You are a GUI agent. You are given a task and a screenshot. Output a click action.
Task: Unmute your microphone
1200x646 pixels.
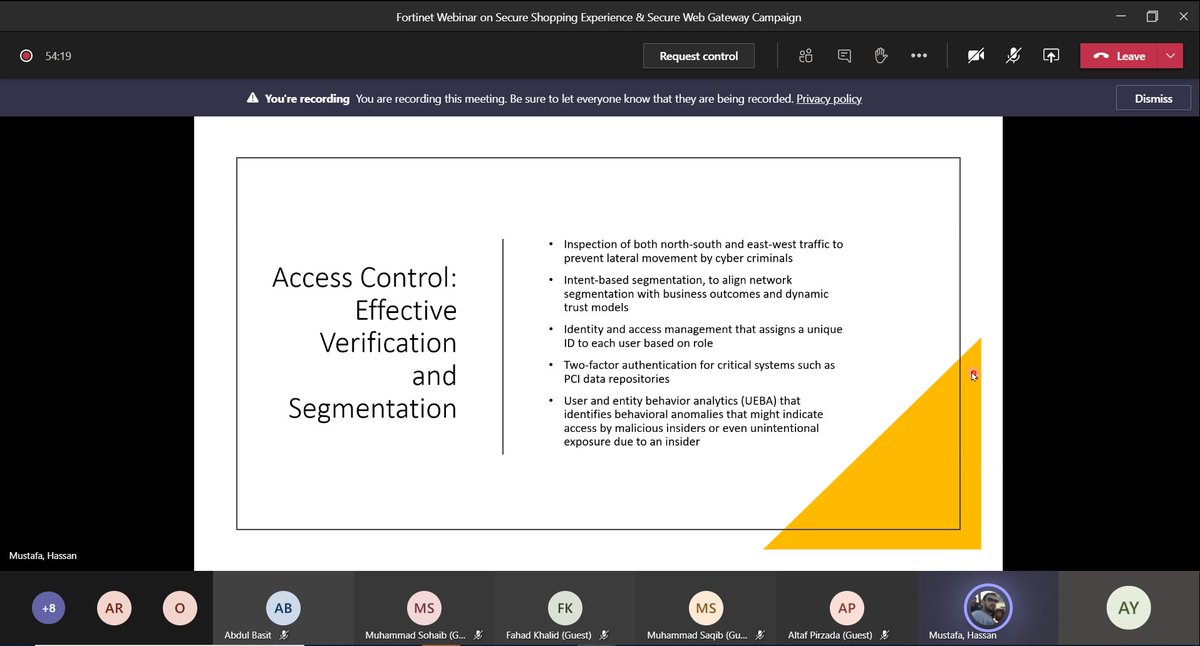[1013, 56]
